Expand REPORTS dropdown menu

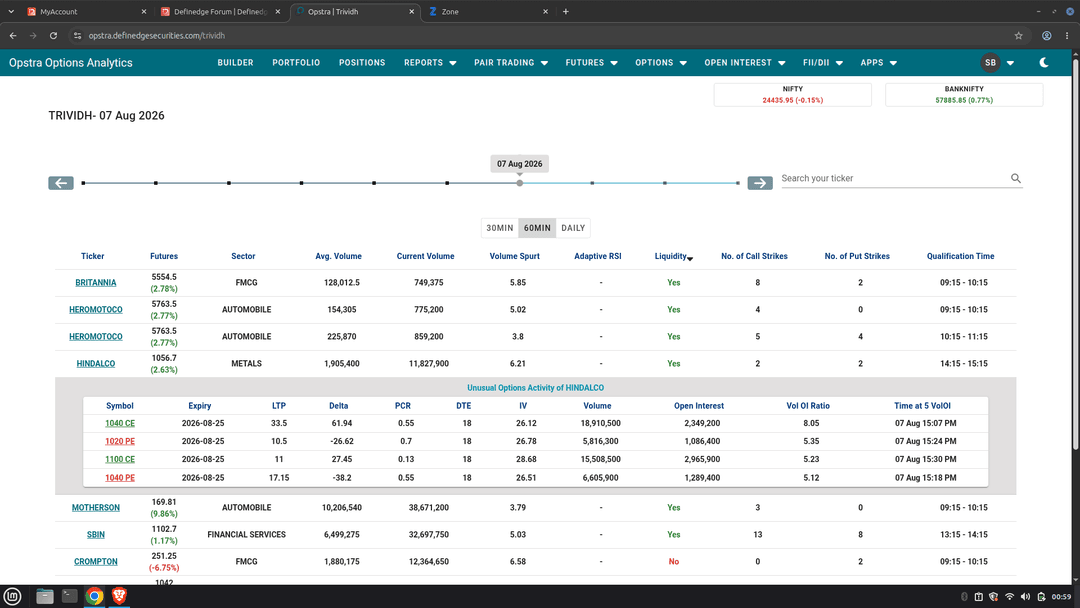(430, 63)
